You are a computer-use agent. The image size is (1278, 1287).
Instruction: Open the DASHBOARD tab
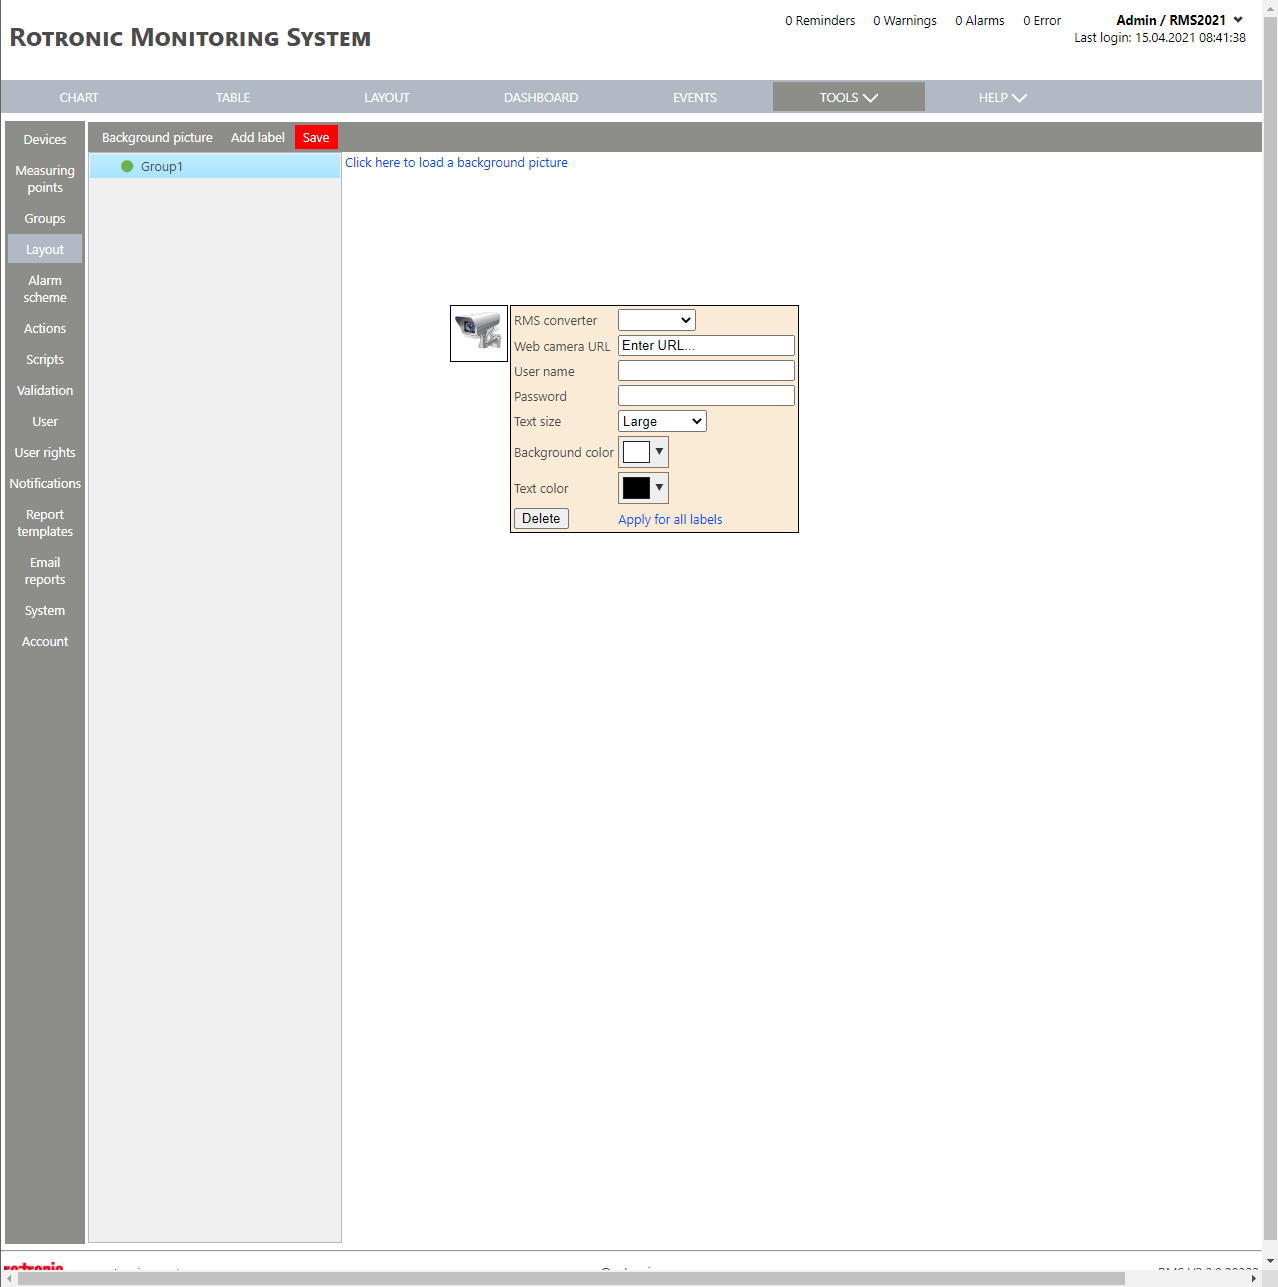[x=541, y=97]
